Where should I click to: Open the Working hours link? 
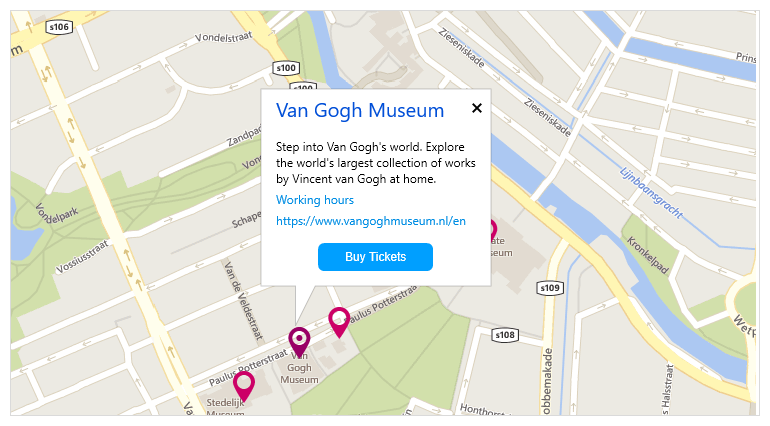(315, 200)
